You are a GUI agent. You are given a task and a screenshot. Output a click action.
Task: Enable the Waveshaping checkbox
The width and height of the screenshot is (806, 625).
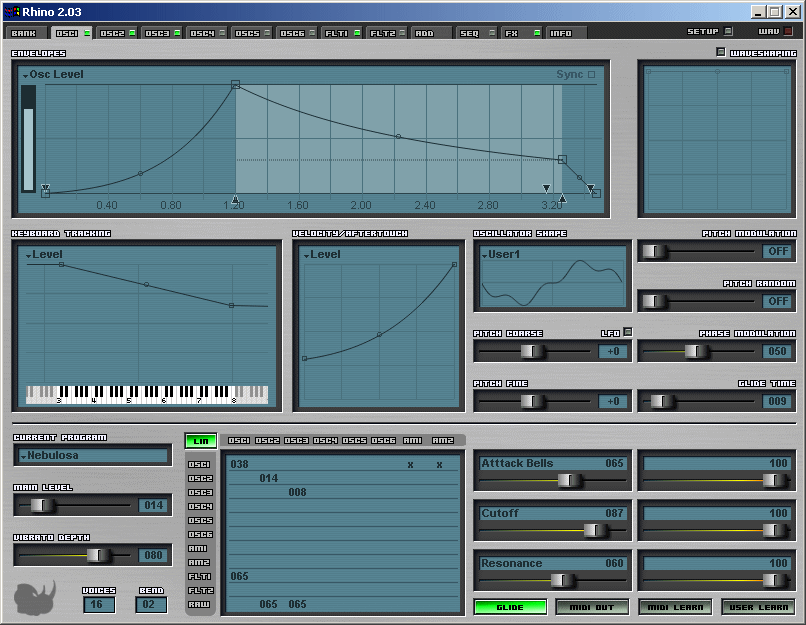click(721, 52)
